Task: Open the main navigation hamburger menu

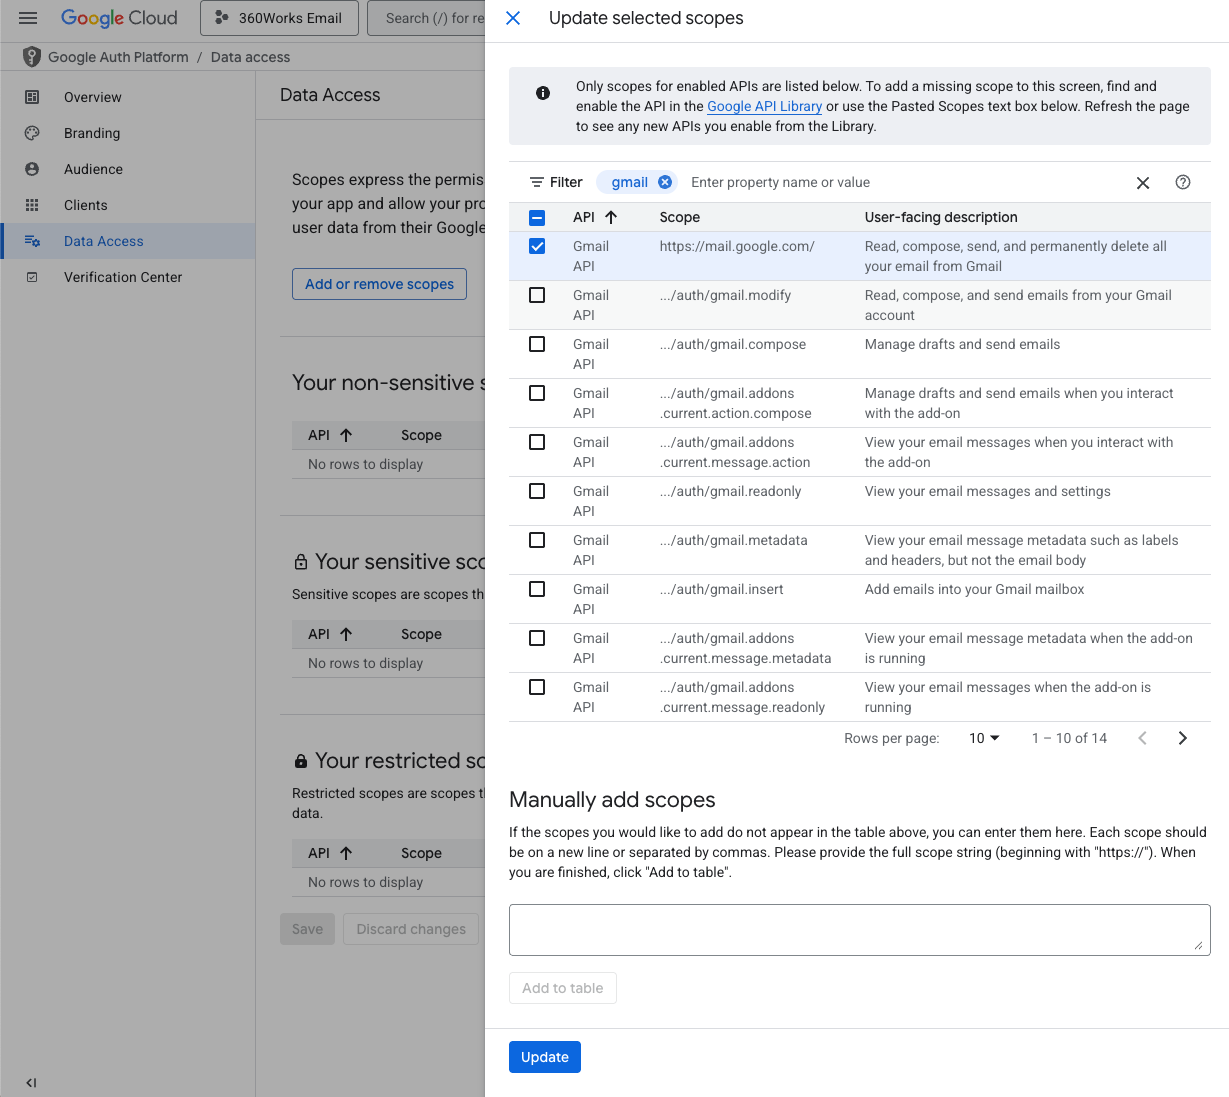Action: coord(28,18)
